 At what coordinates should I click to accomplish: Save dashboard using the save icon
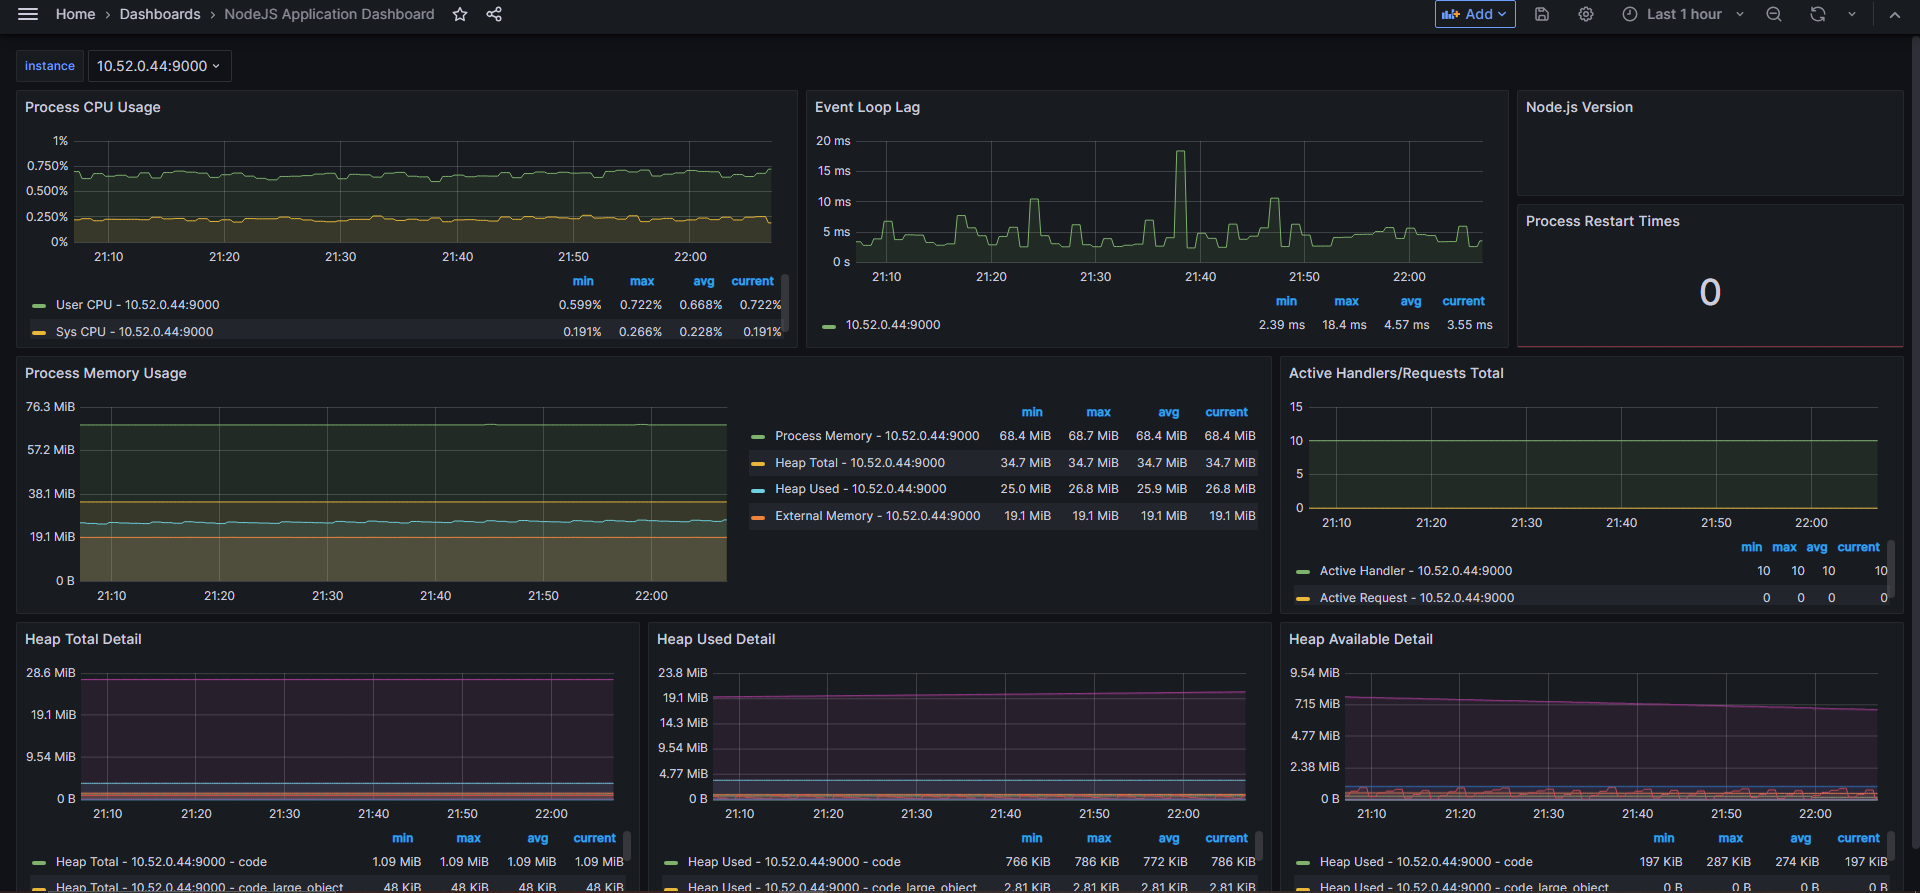click(x=1542, y=14)
